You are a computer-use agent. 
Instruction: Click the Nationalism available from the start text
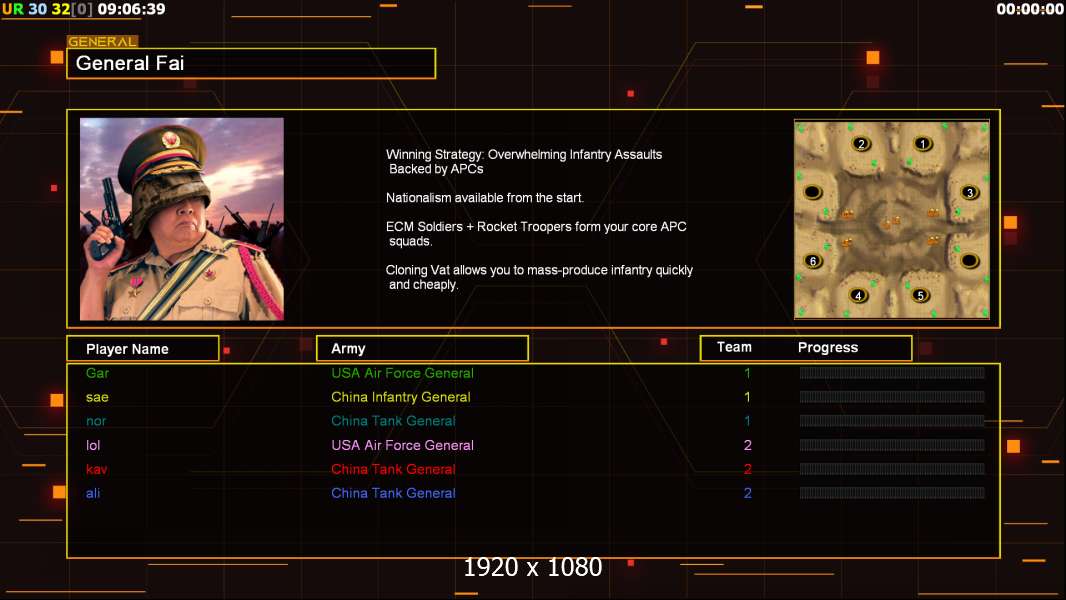click(x=485, y=198)
